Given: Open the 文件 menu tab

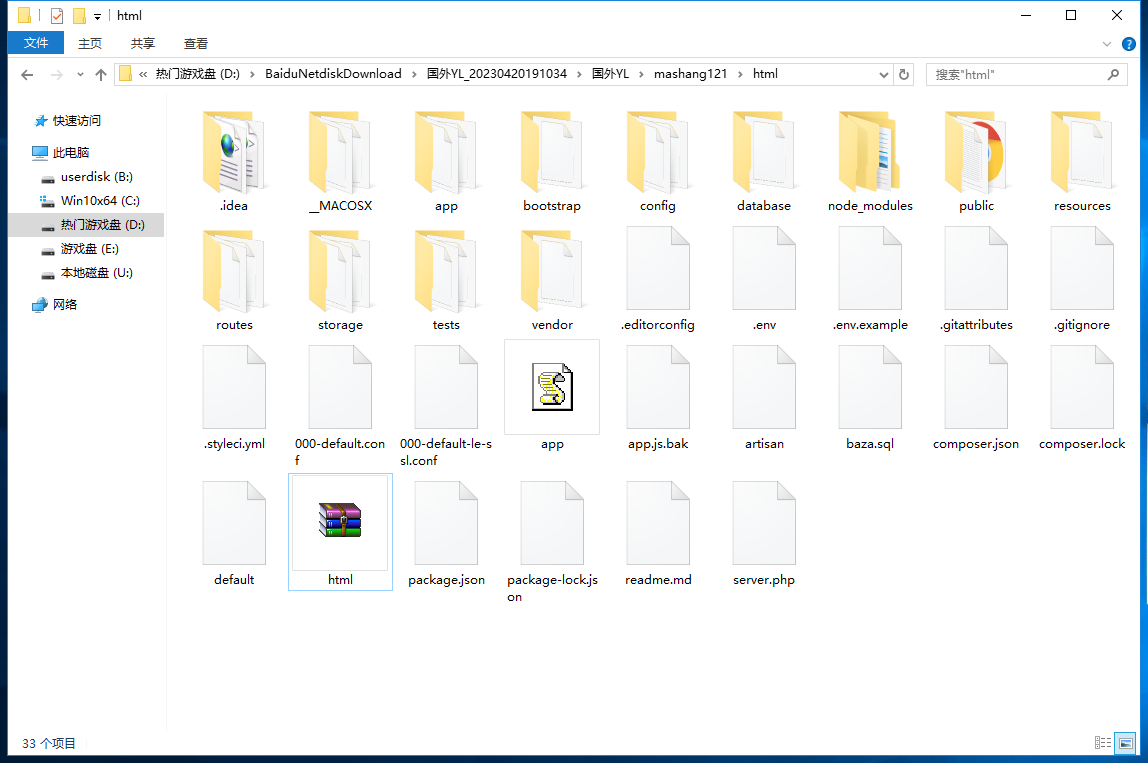Looking at the screenshot, I should [x=36, y=43].
